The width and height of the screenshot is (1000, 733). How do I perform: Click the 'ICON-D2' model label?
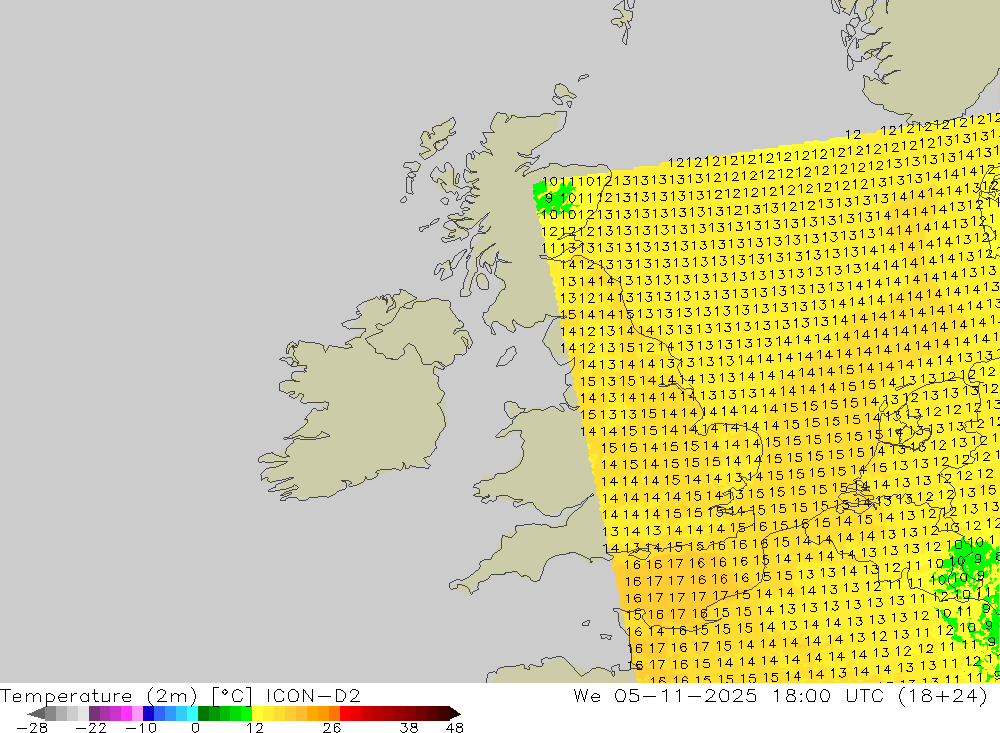[313, 695]
